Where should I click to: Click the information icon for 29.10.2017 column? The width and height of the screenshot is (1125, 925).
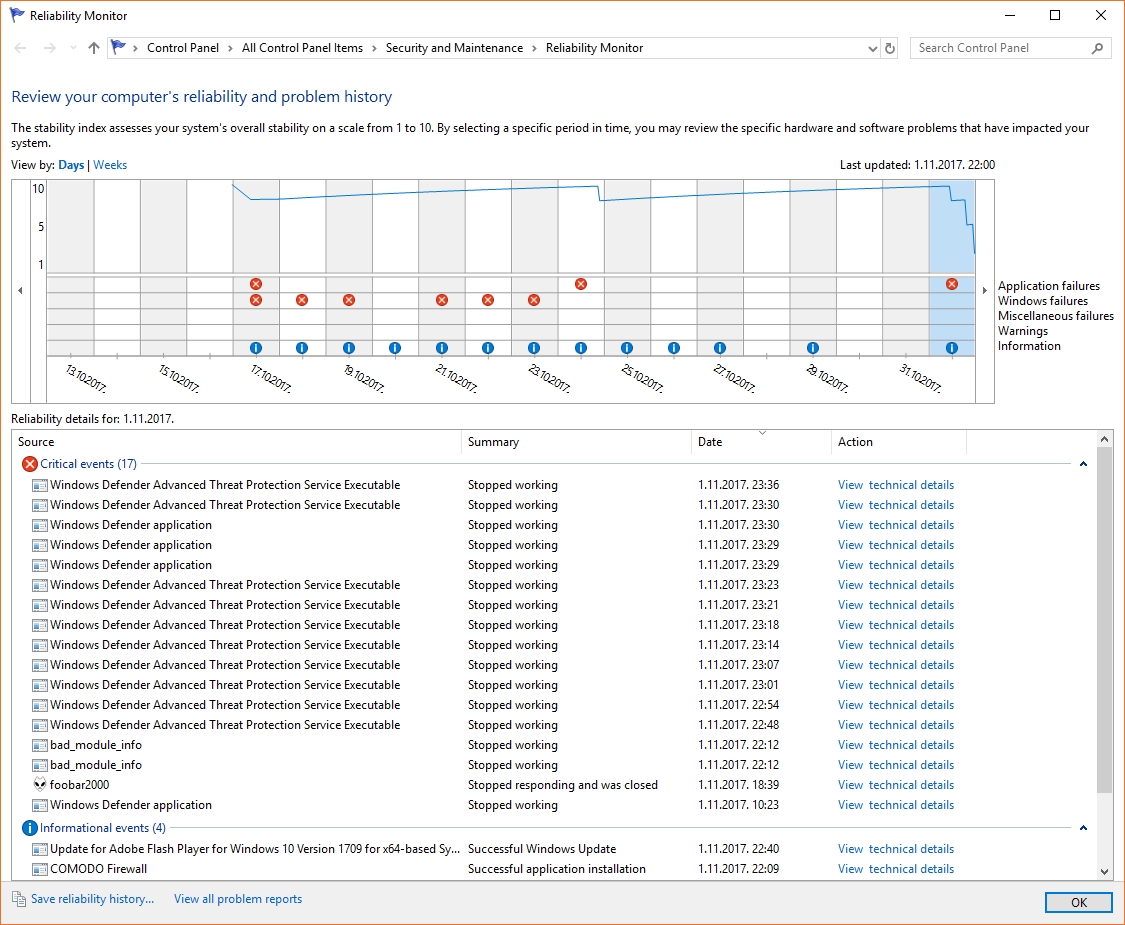pyautogui.click(x=813, y=348)
